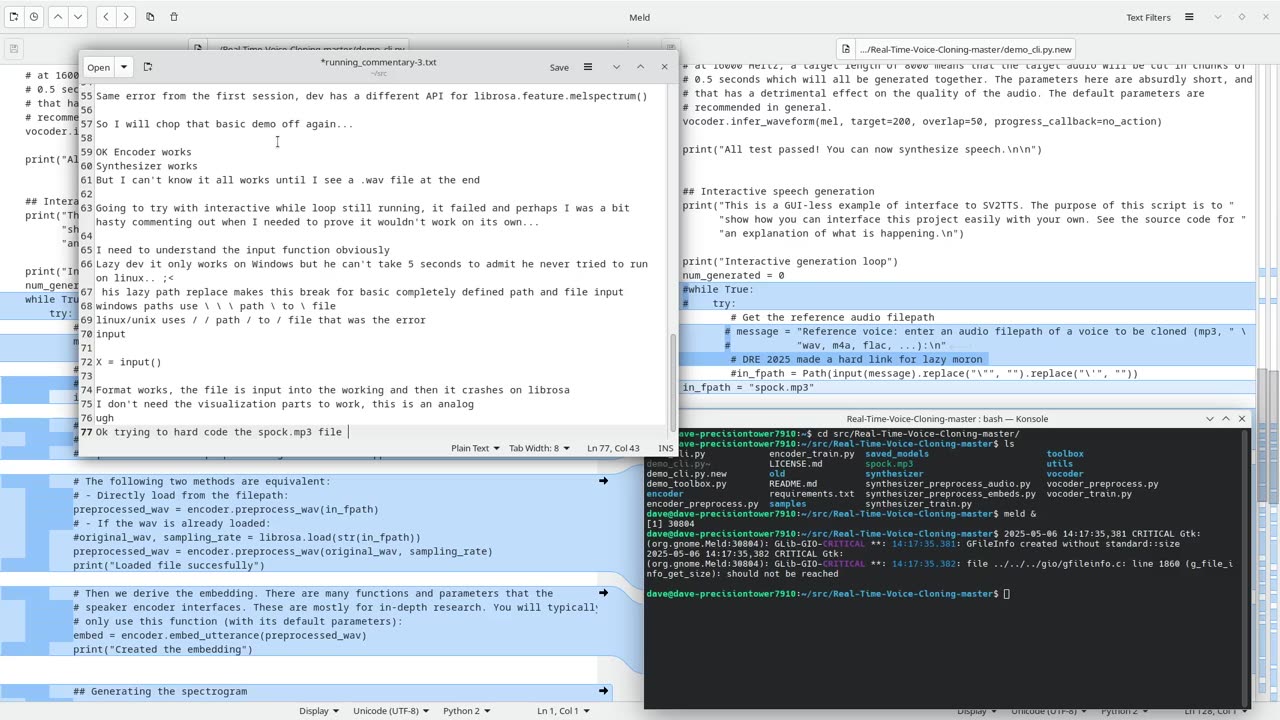Click 'OK Encoder works' on line 59
The width and height of the screenshot is (1280, 720).
click(x=143, y=152)
